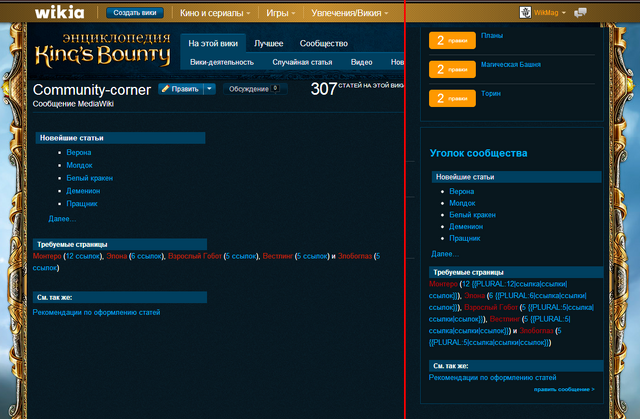Open Деменион link in main article list
Screen dimensions: 640x419
coord(83,191)
